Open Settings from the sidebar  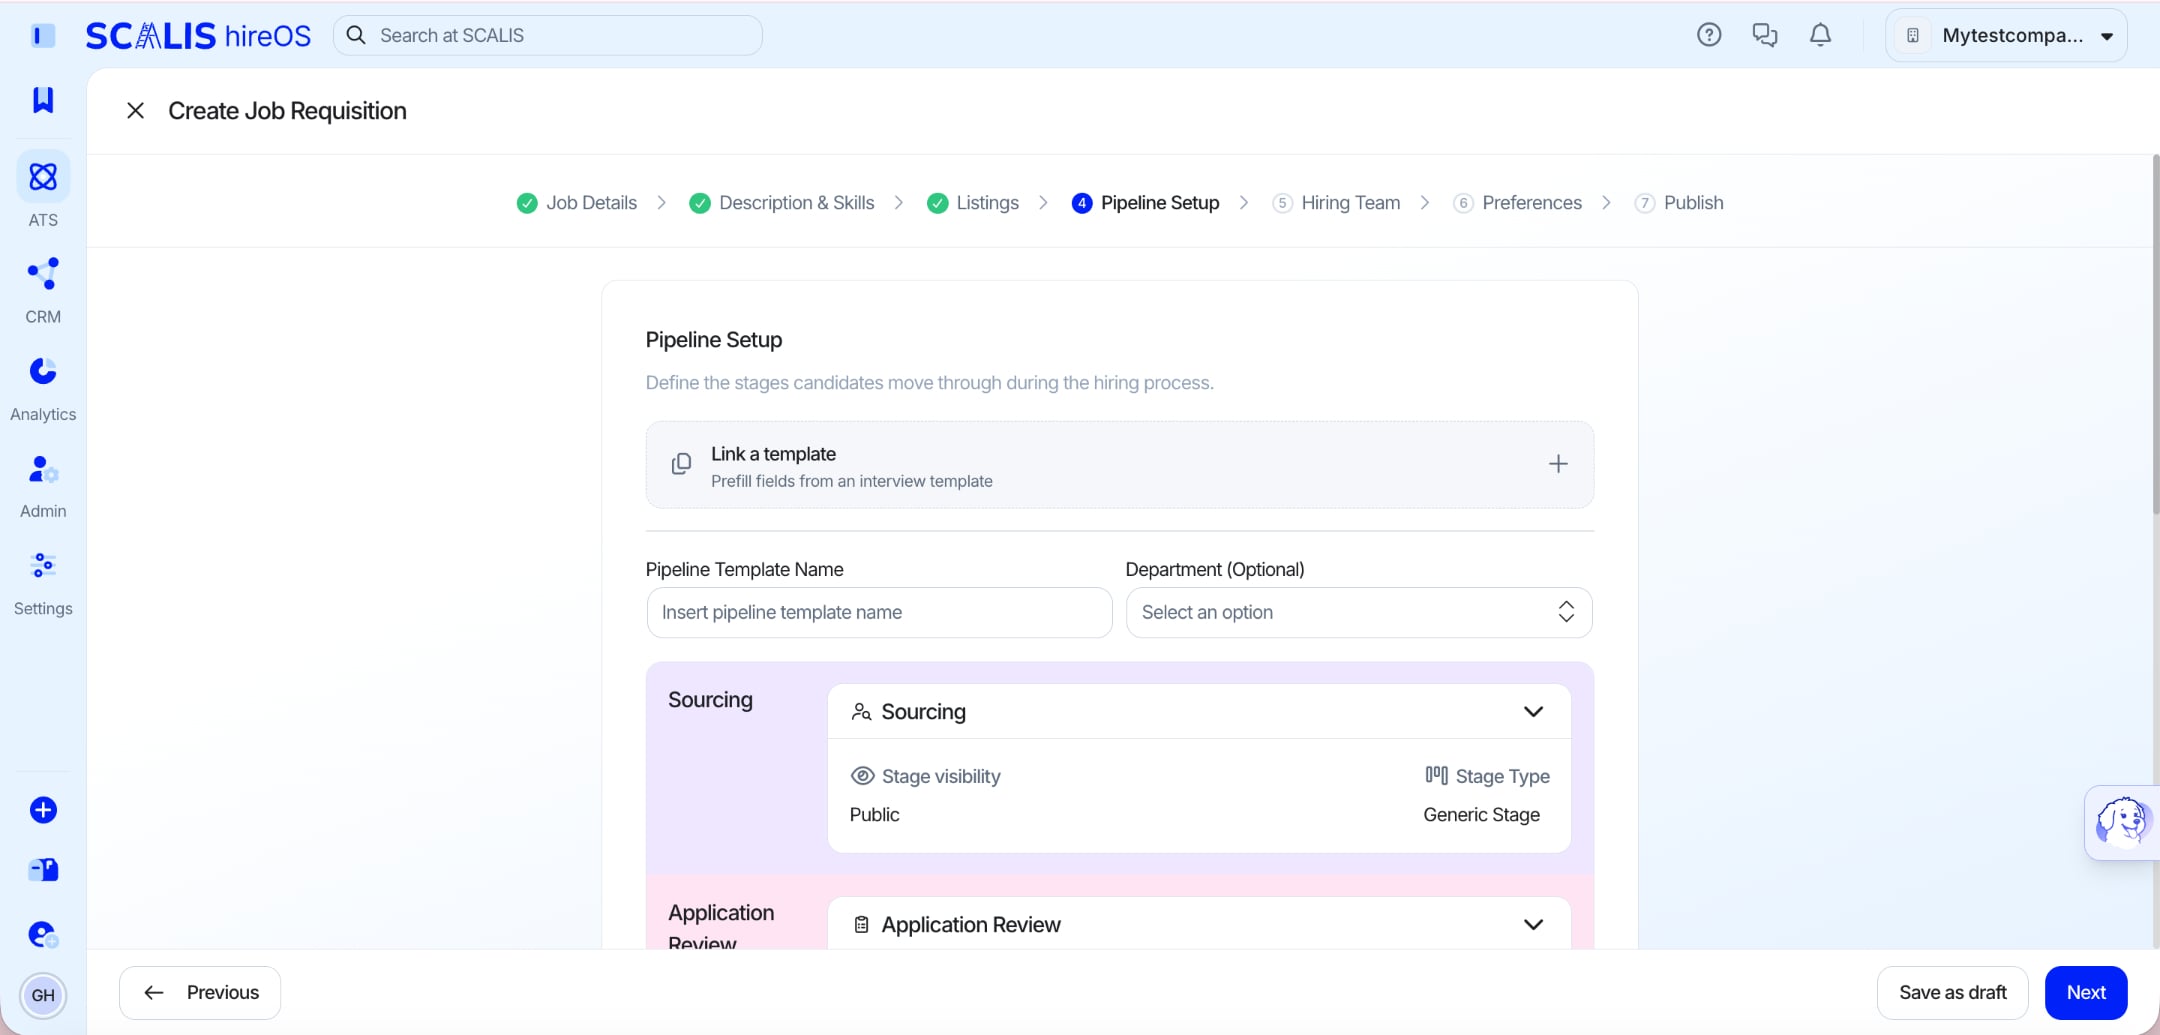point(43,584)
